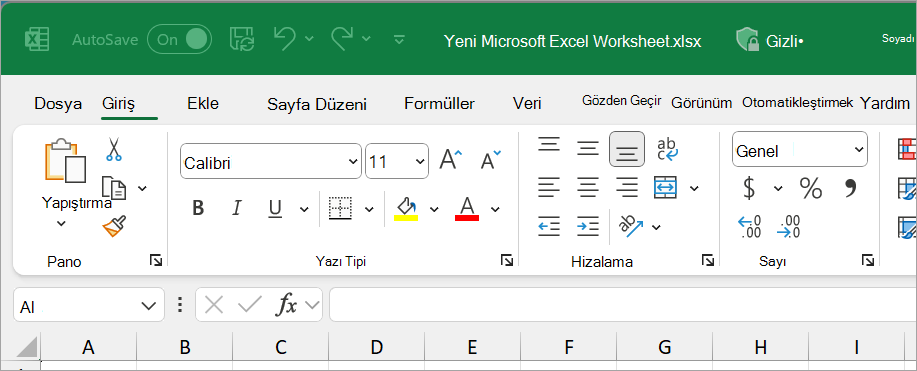The width and height of the screenshot is (917, 371).
Task: Open the Undo history dropdown
Action: (x=309, y=39)
